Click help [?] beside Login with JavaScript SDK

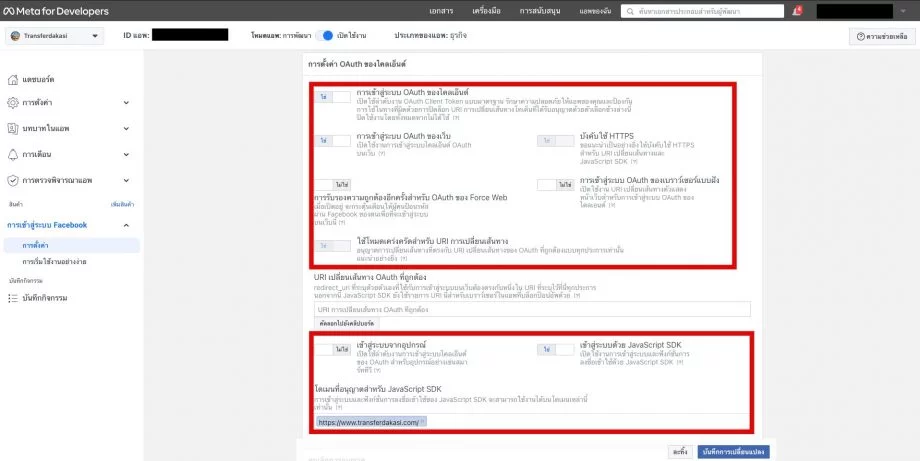[679, 362]
